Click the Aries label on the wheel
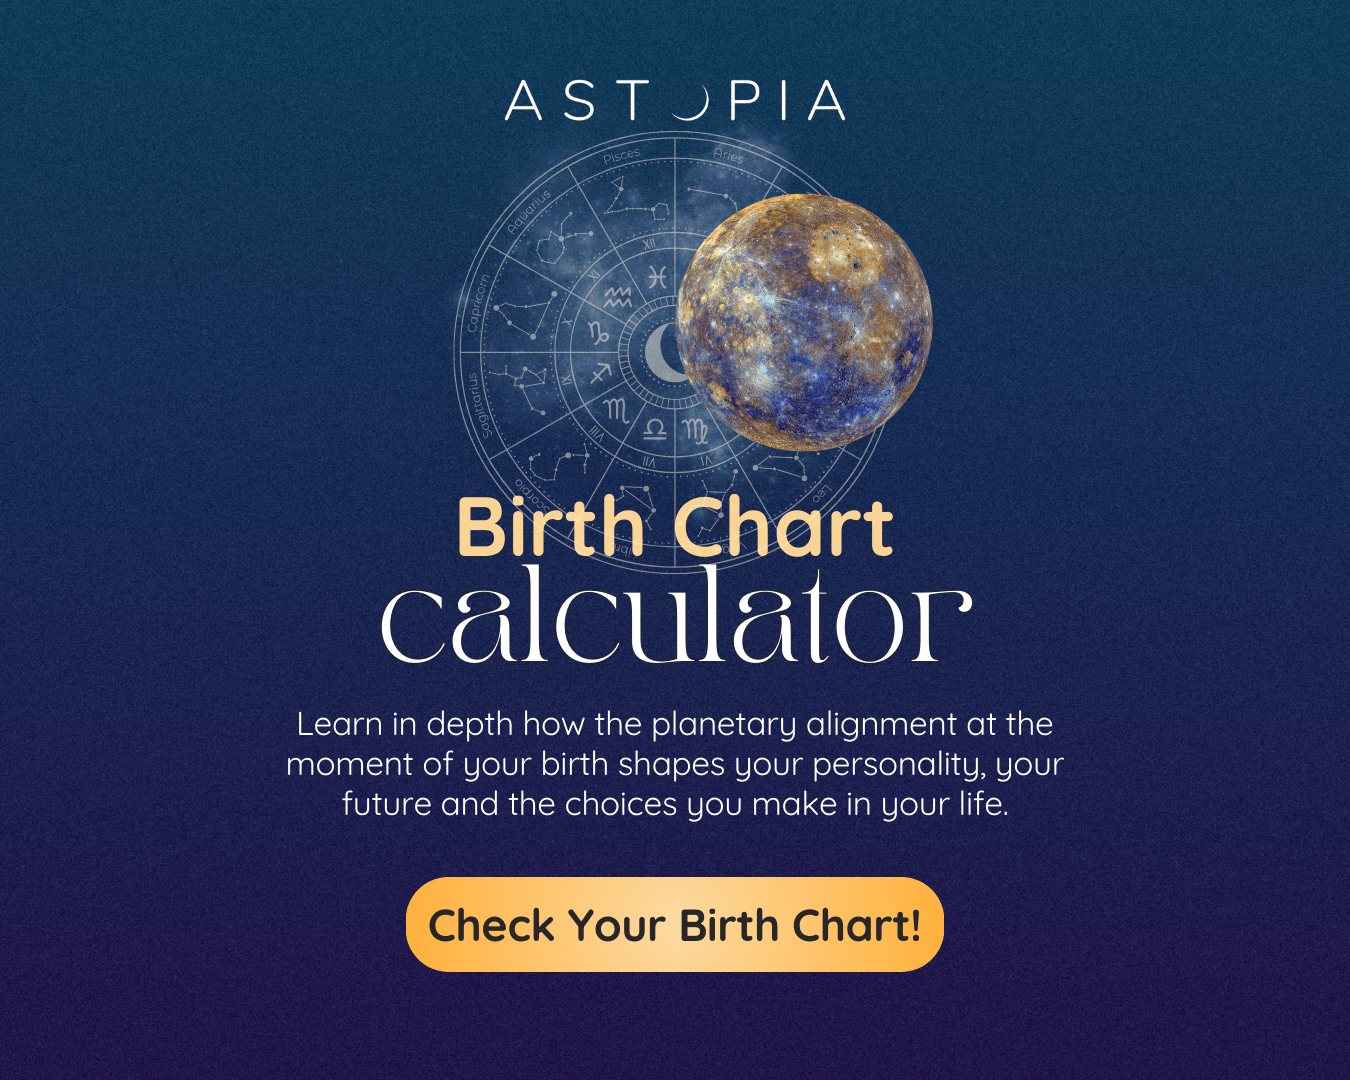Screen dimensions: 1350x1080 click(x=728, y=155)
